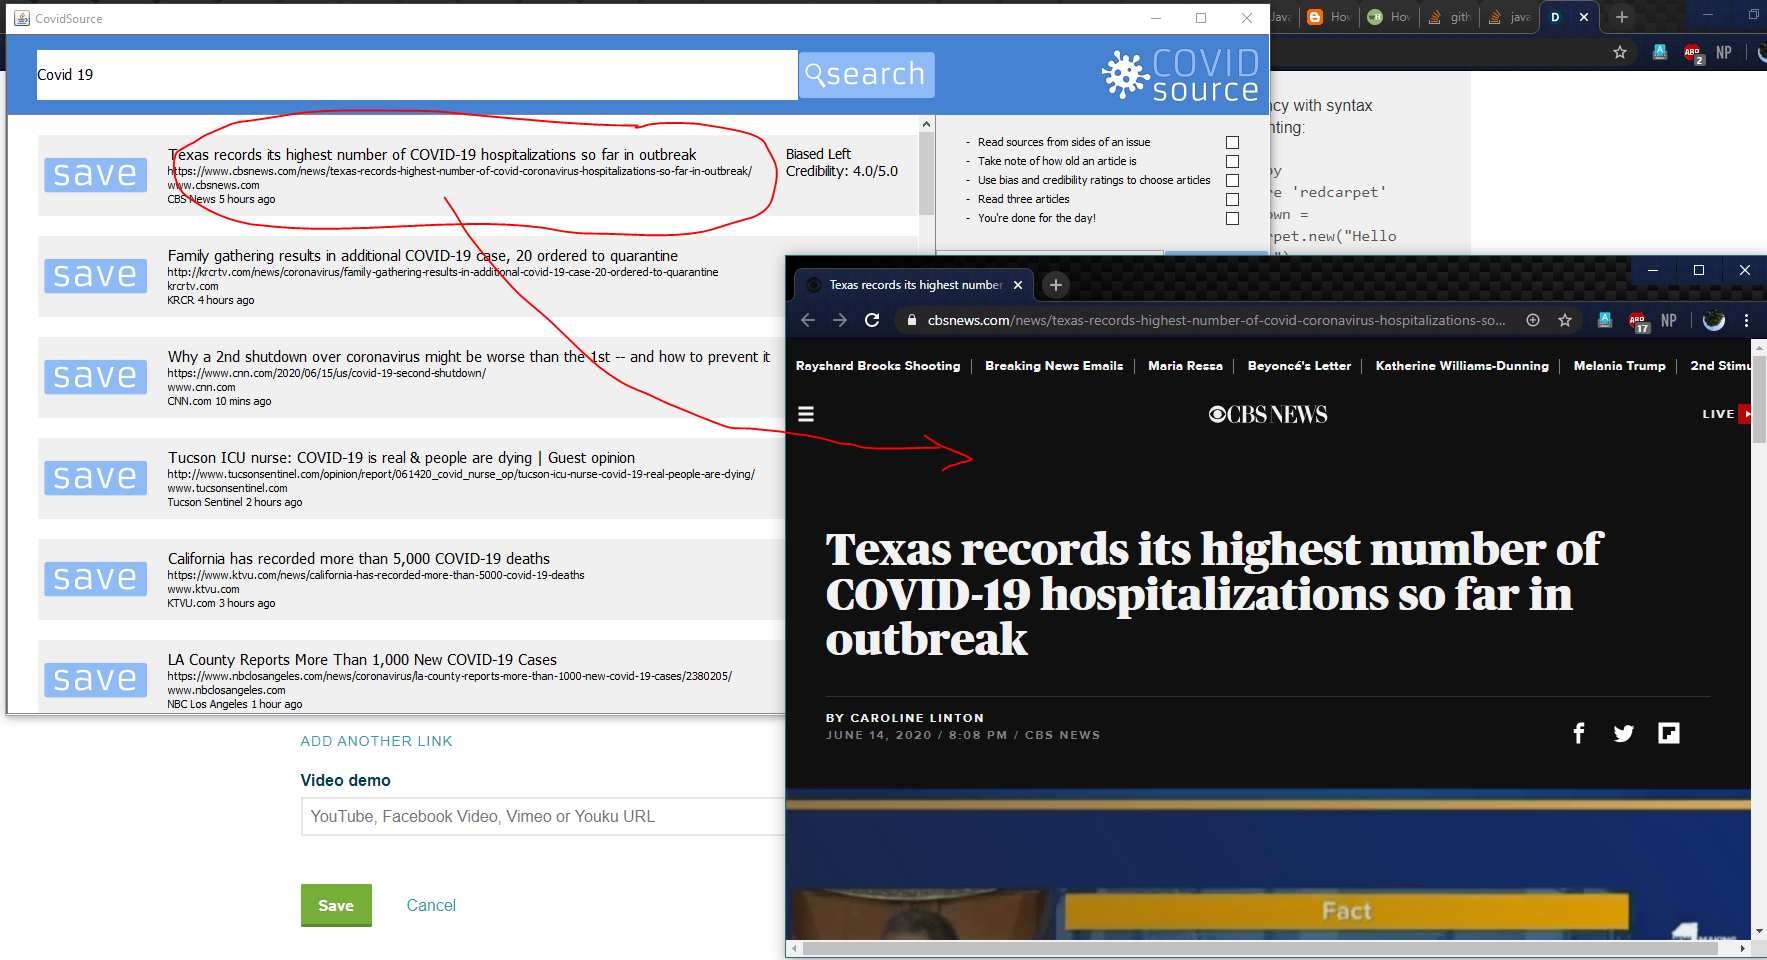Image resolution: width=1767 pixels, height=960 pixels.
Task: Click the CBS page scrollbar up arrow
Action: point(1759,348)
